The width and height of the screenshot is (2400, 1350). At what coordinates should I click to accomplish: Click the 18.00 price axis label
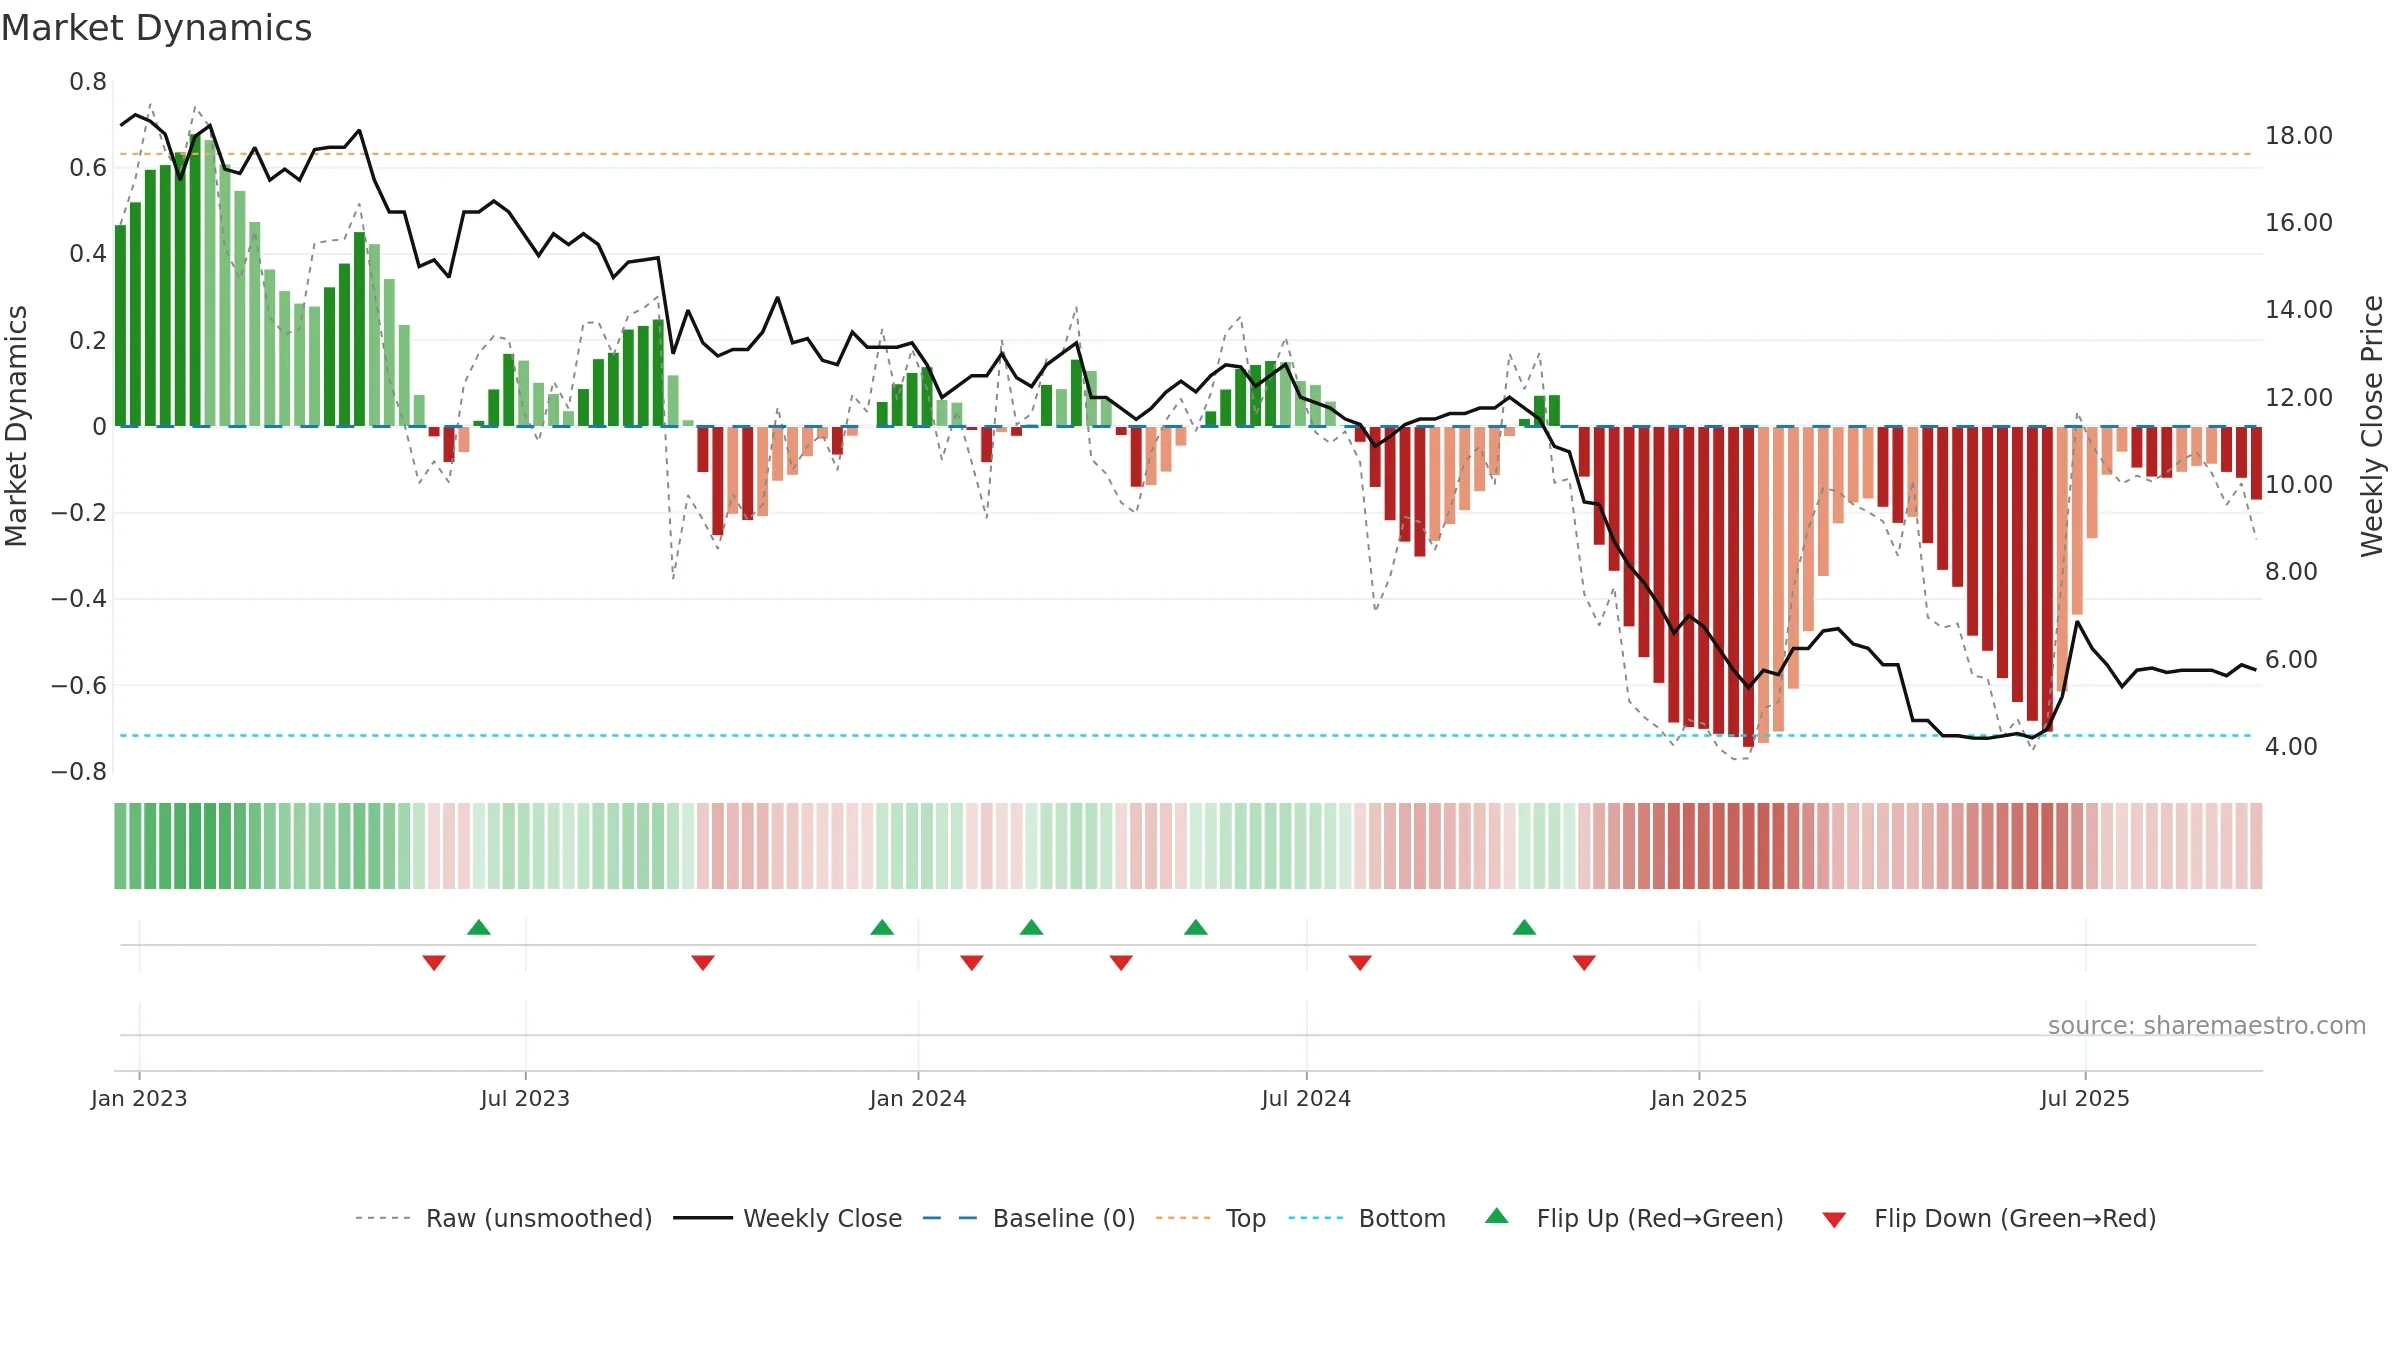point(2299,136)
